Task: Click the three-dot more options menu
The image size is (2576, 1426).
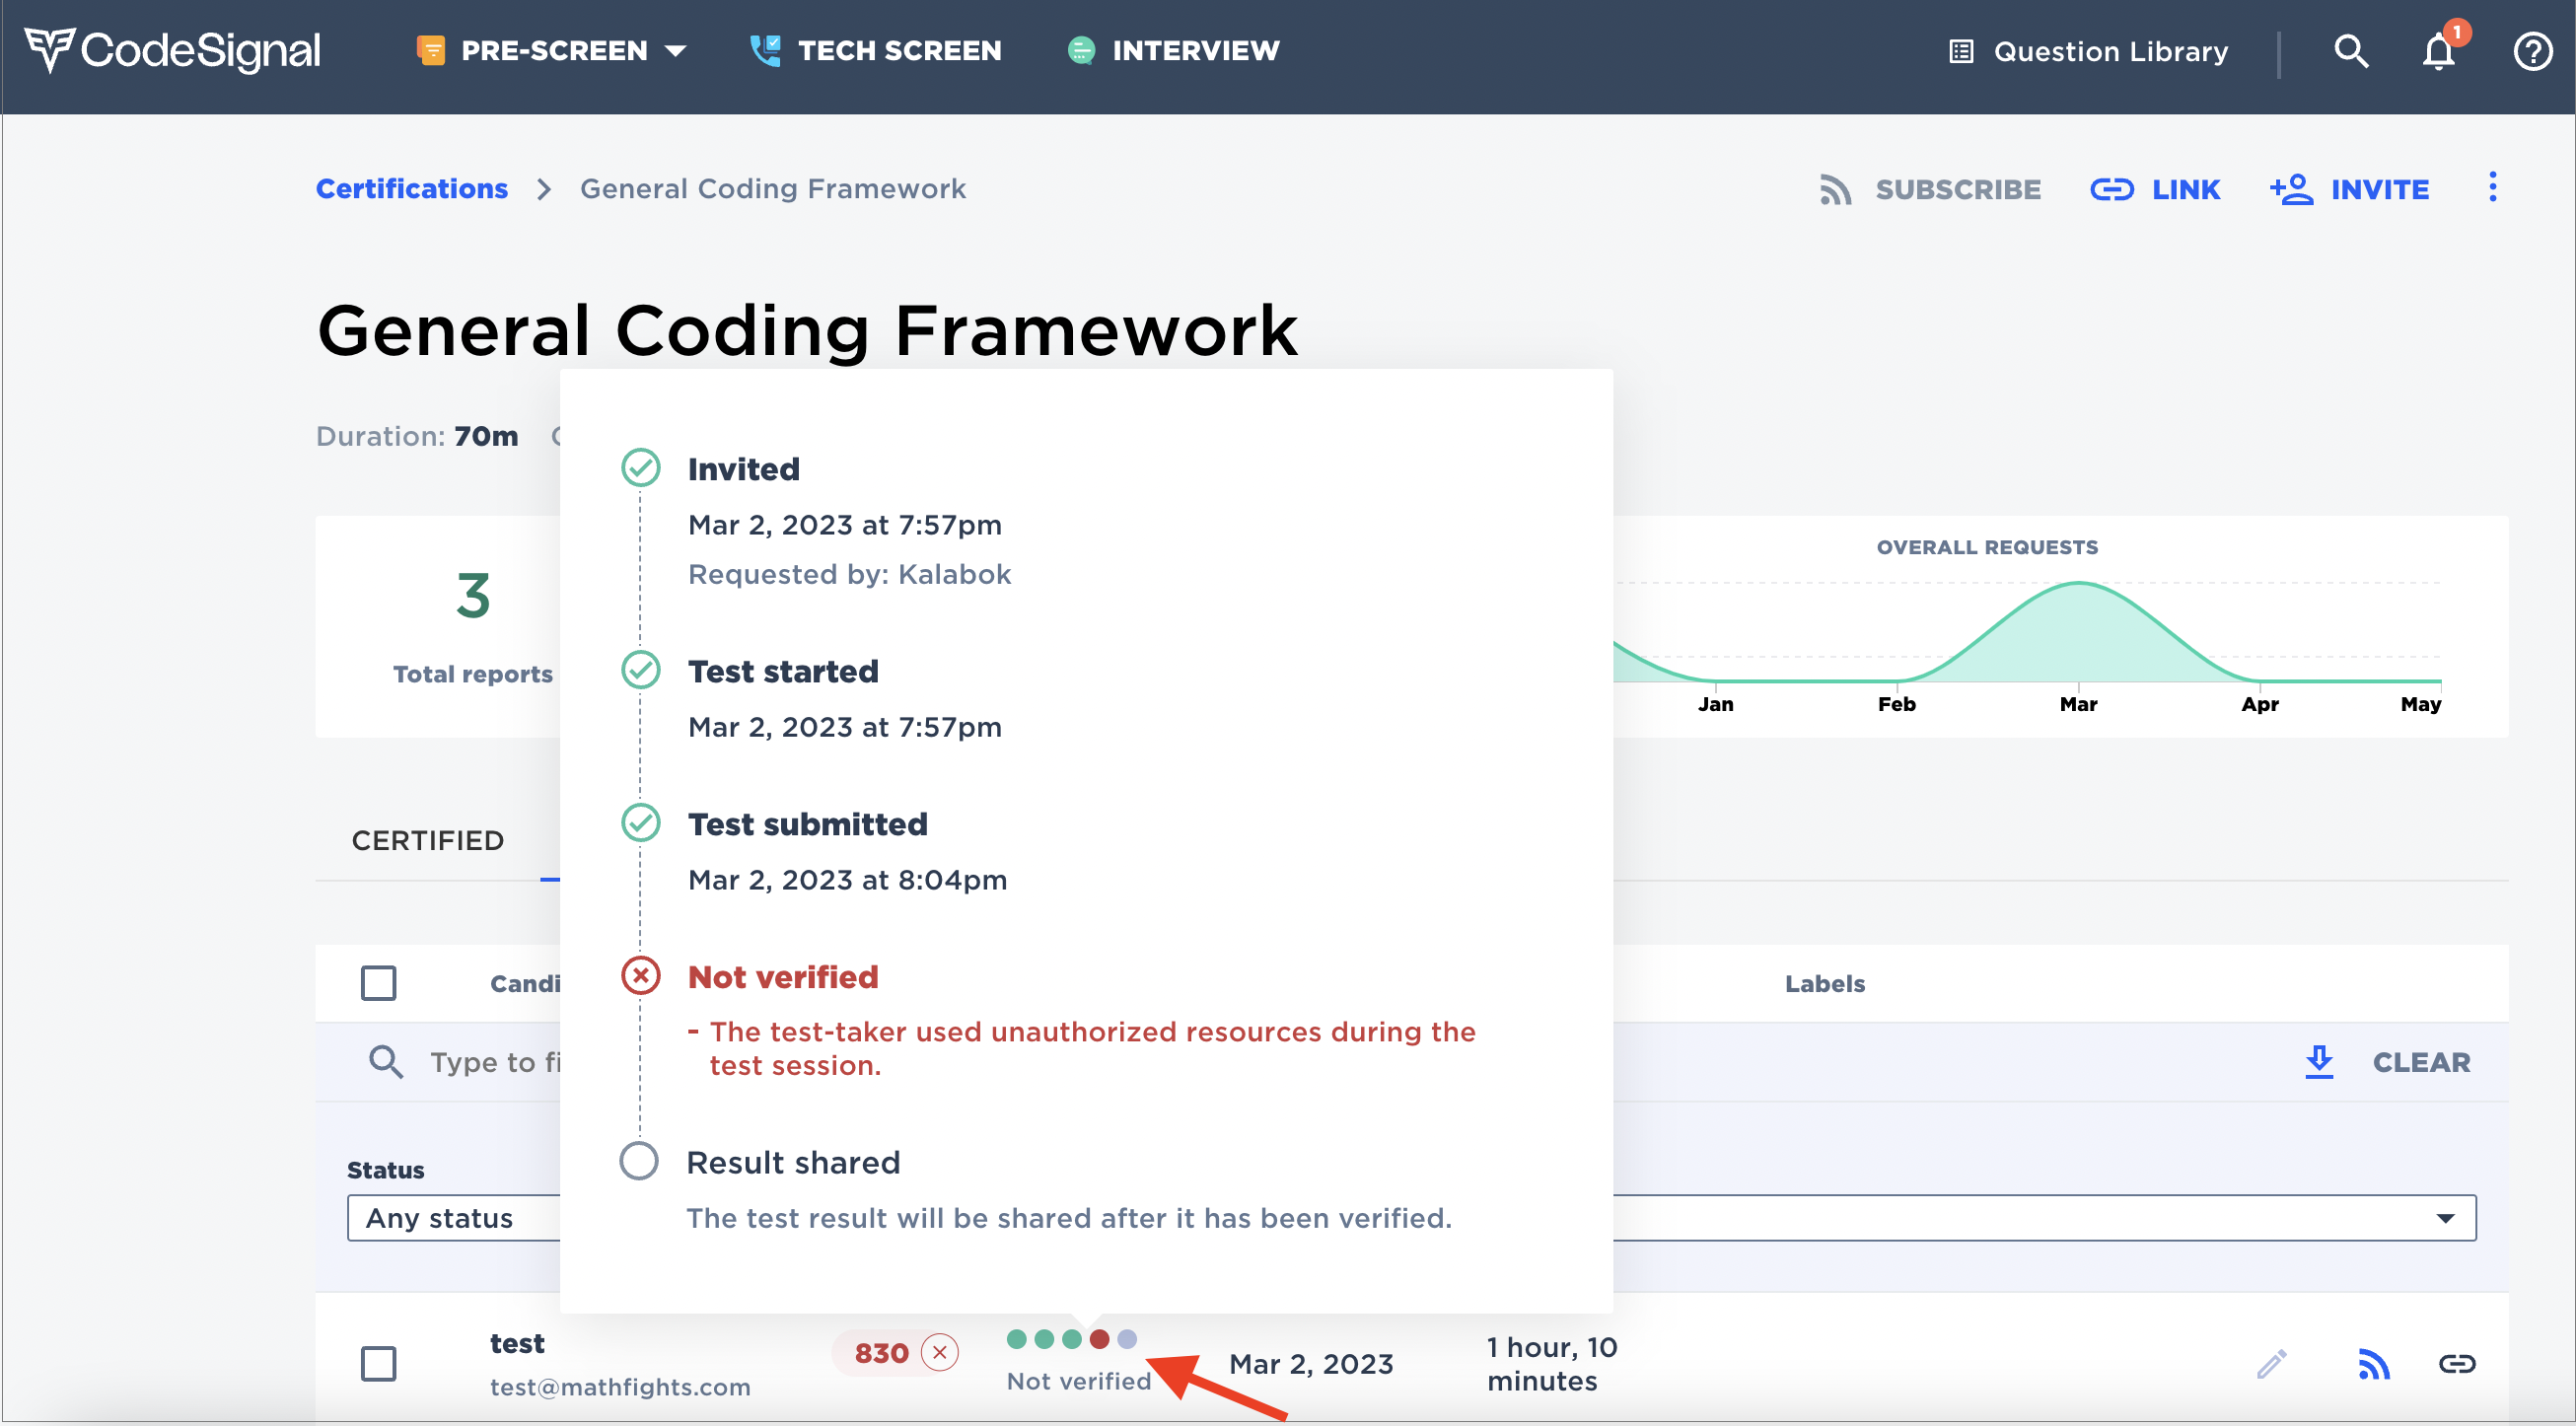Action: (2492, 187)
